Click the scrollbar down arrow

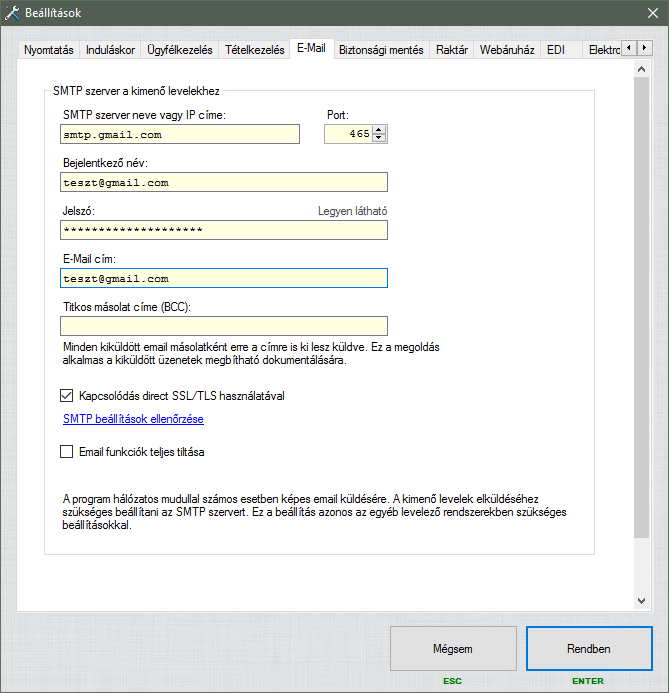642,601
